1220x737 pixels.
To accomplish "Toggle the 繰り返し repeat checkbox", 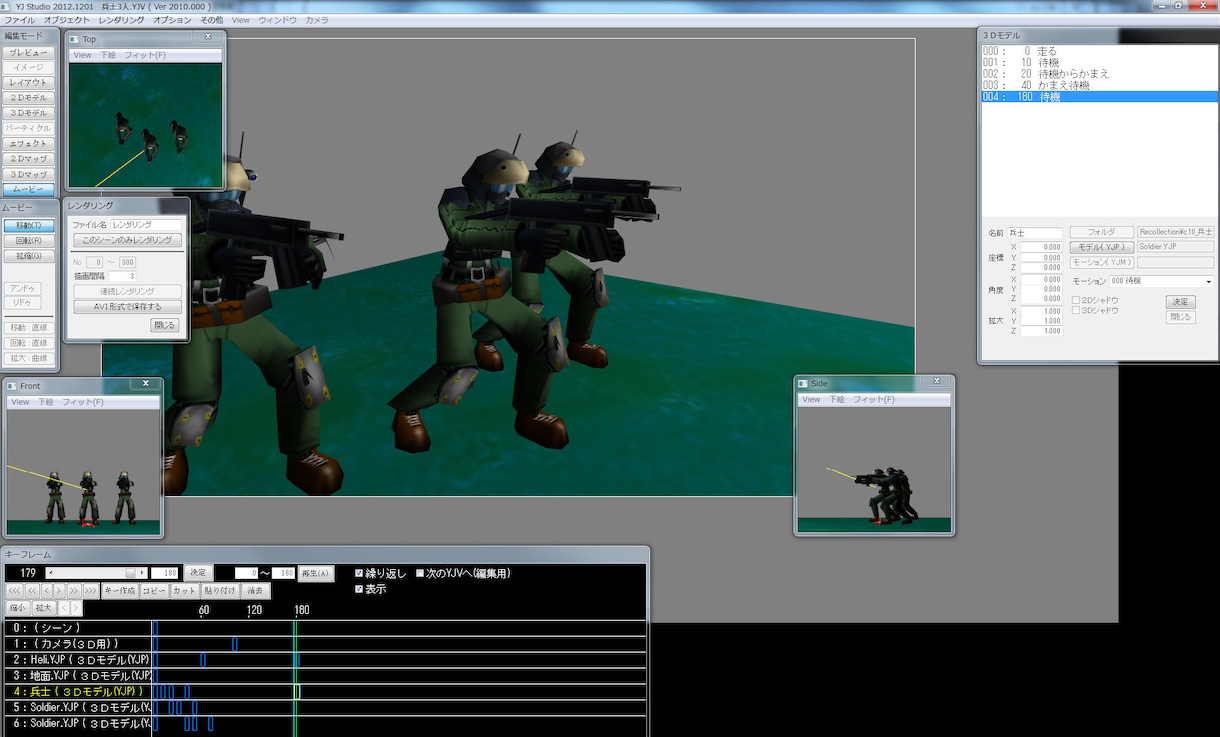I will tap(360, 574).
